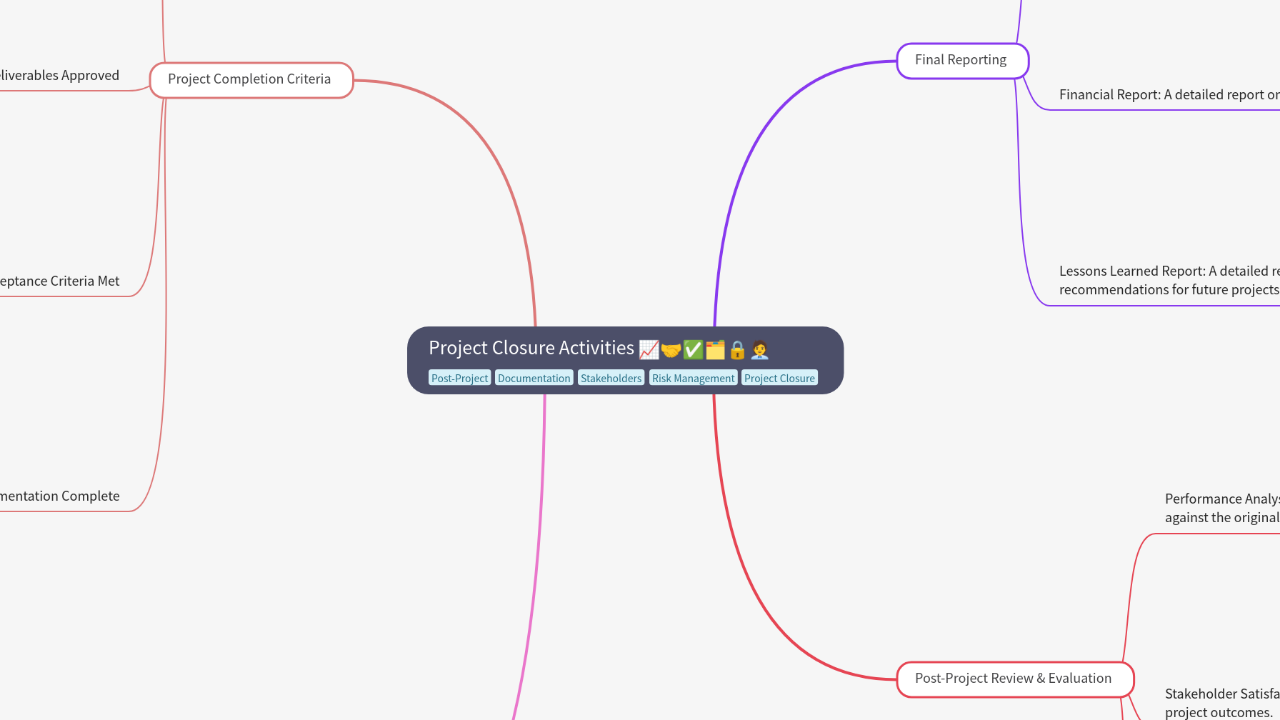Click the office worker emoji
This screenshot has width=1280, height=720.
pyautogui.click(x=759, y=350)
